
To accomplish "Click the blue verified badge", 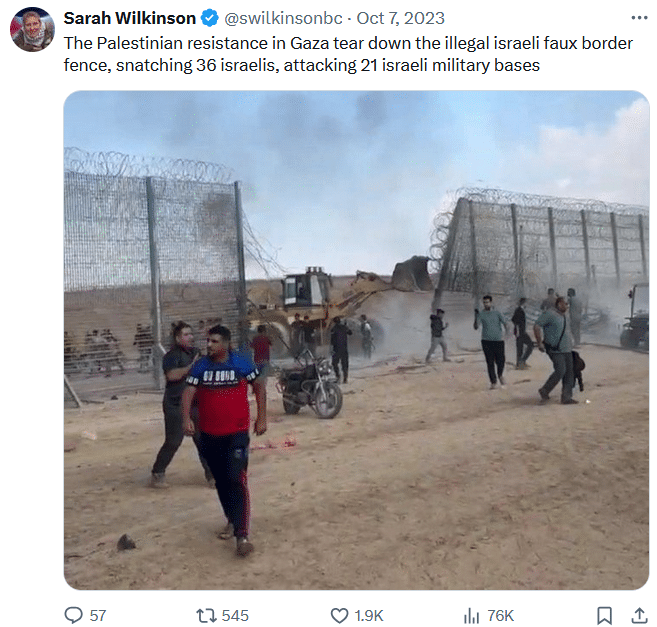I will pyautogui.click(x=210, y=18).
